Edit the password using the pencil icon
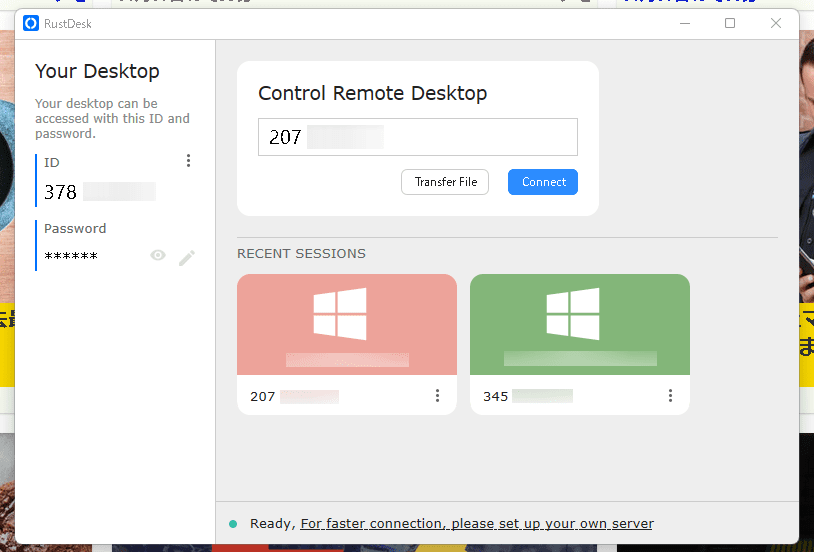814x552 pixels. pos(187,257)
